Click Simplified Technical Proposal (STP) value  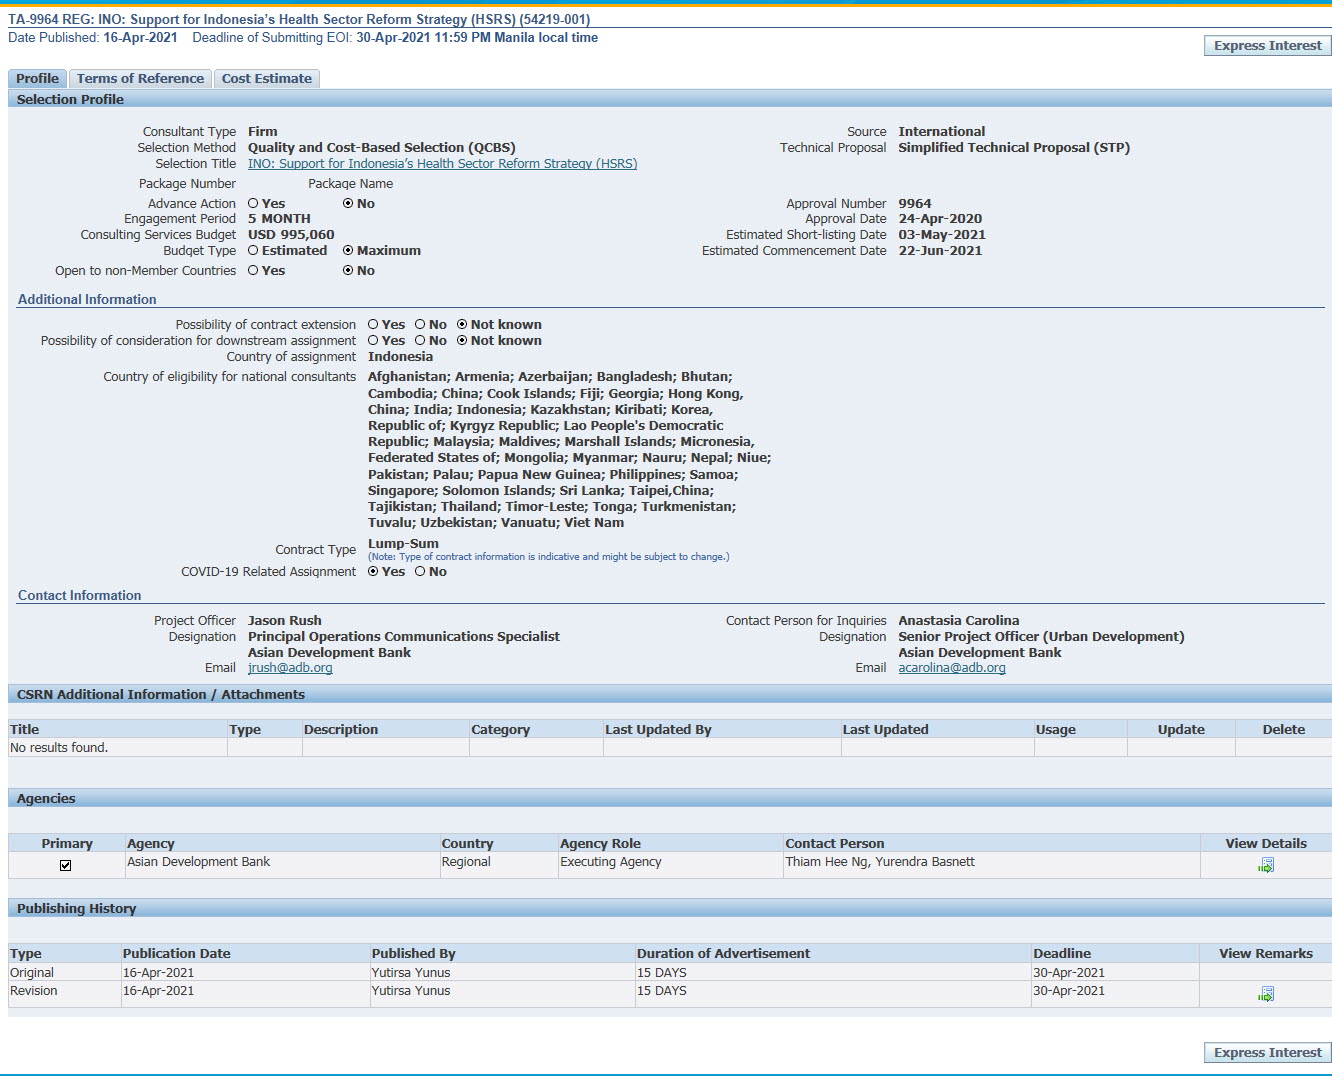(x=1014, y=147)
